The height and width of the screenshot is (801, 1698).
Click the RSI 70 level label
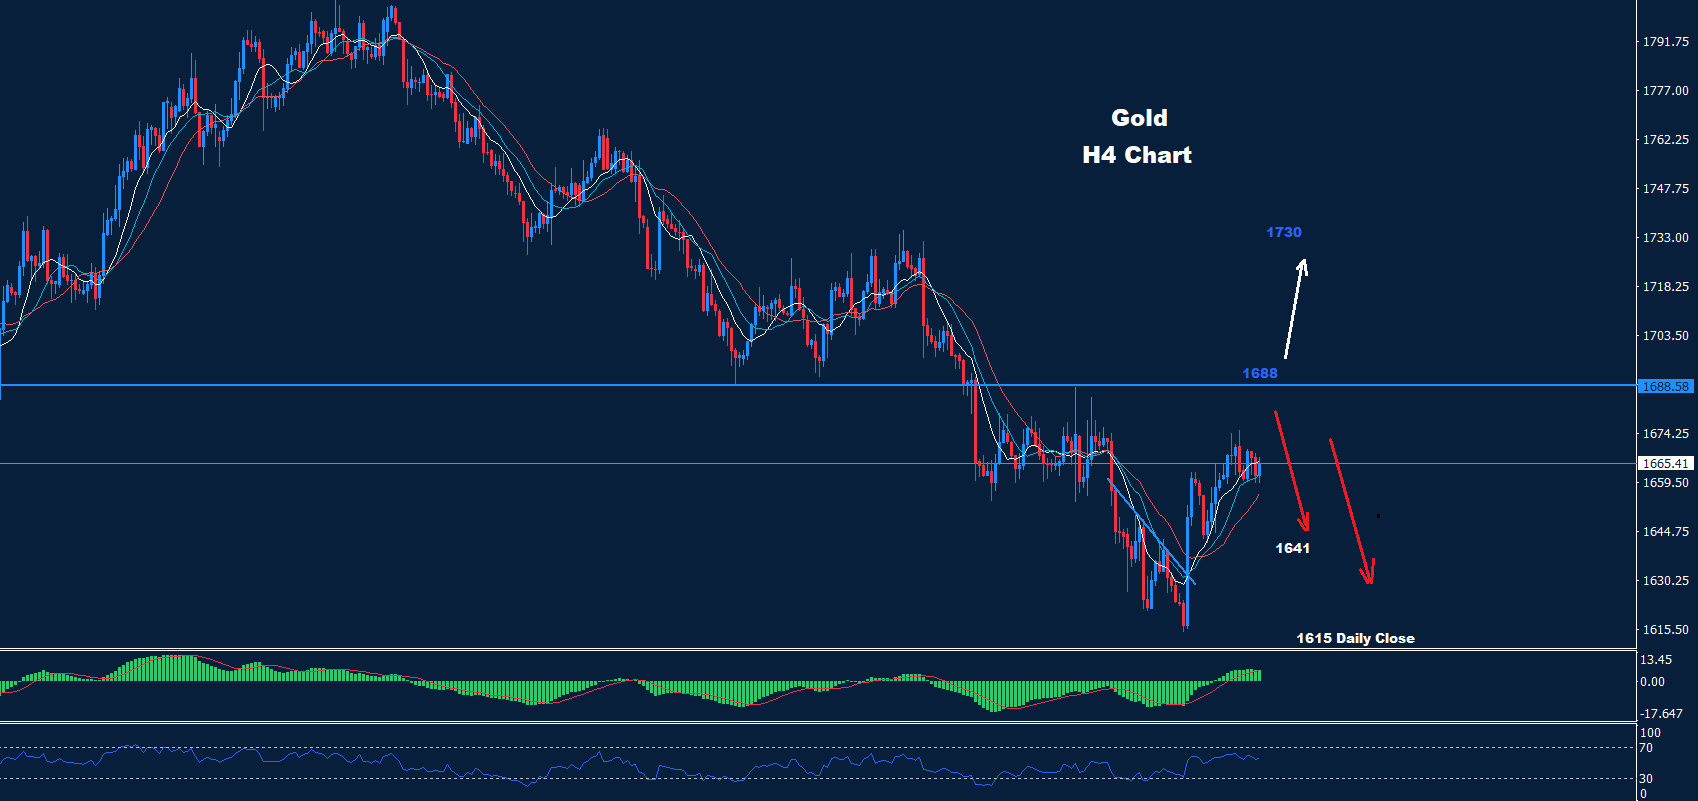coord(1646,748)
